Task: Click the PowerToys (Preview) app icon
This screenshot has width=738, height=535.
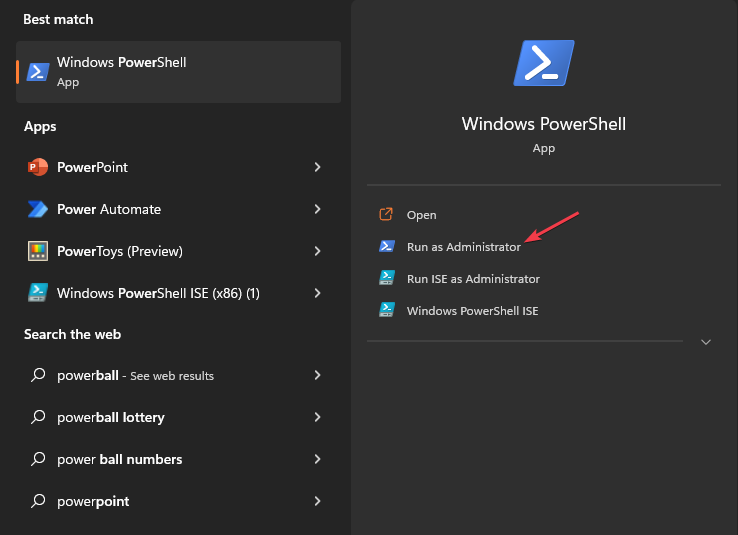Action: coord(38,251)
